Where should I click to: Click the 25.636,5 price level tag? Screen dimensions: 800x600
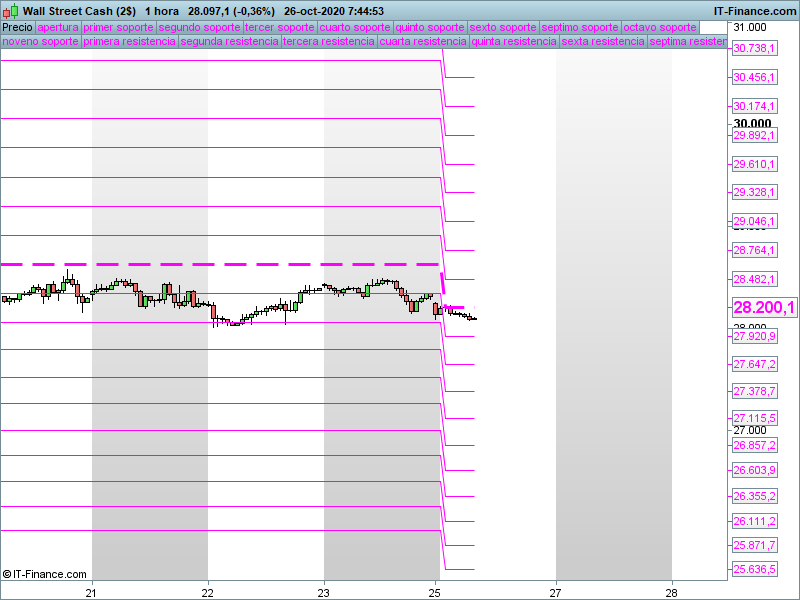[x=755, y=569]
